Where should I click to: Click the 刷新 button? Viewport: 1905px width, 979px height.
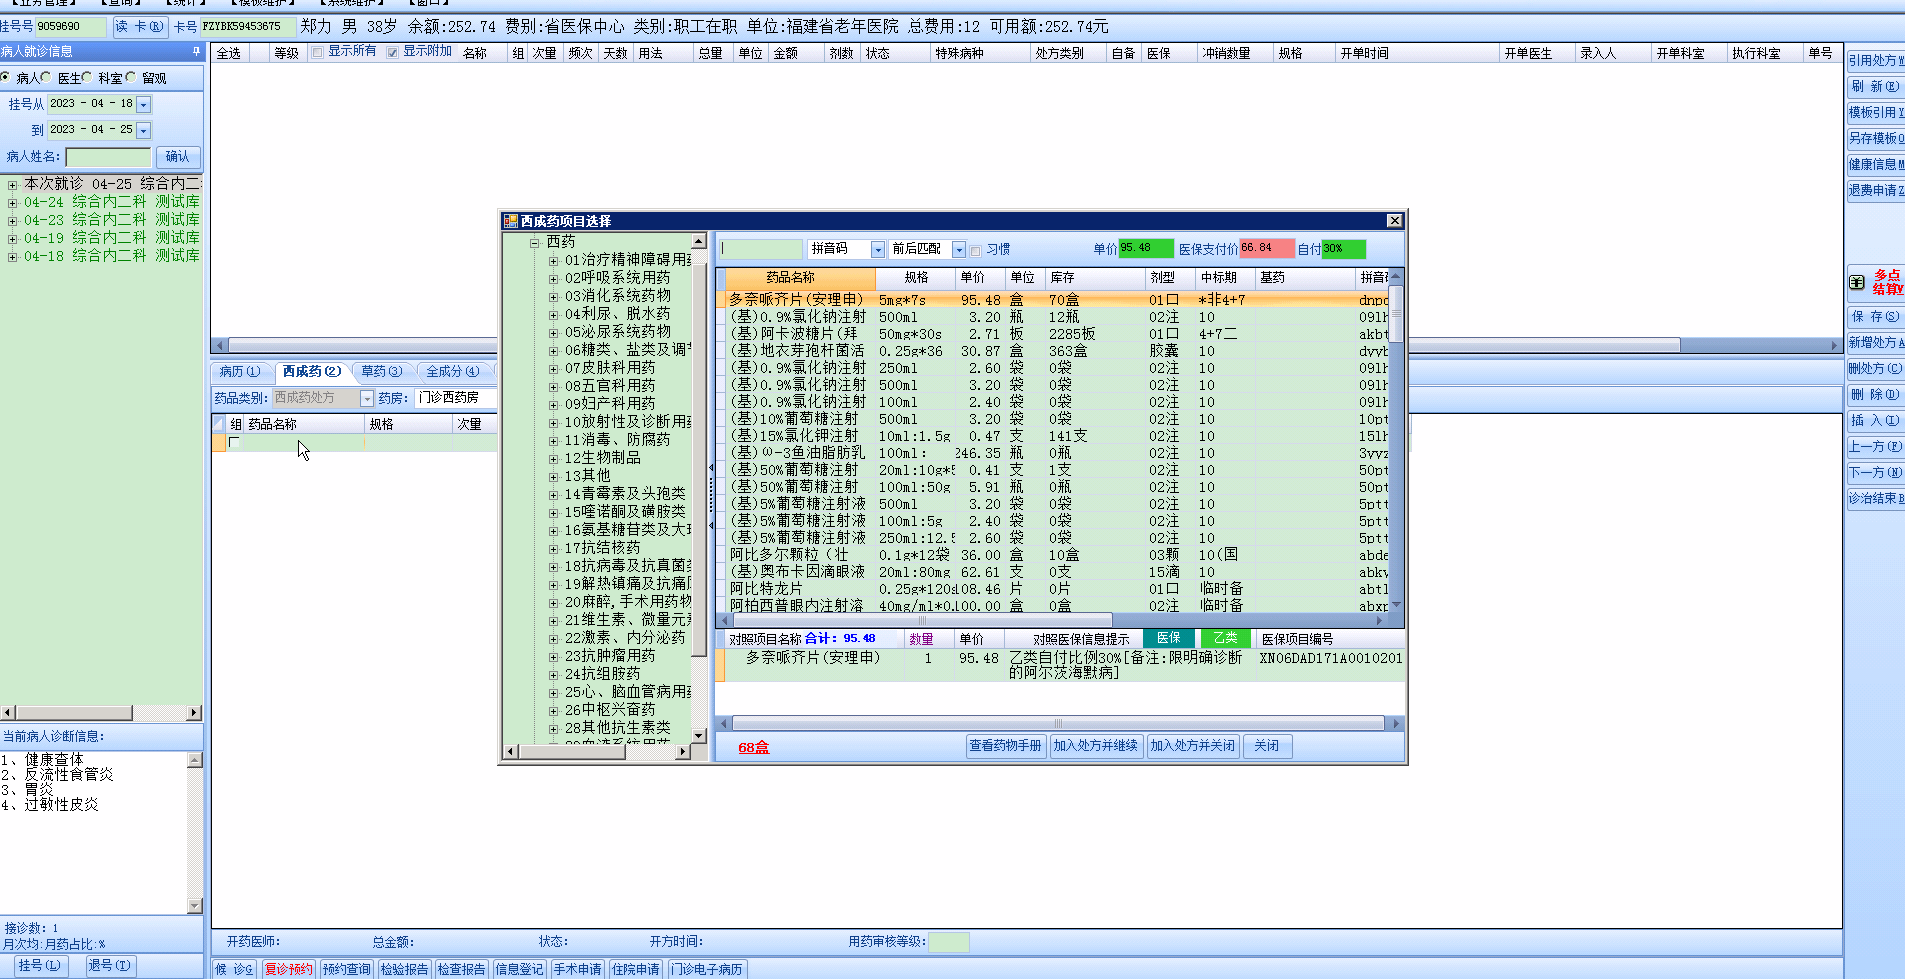[1875, 86]
